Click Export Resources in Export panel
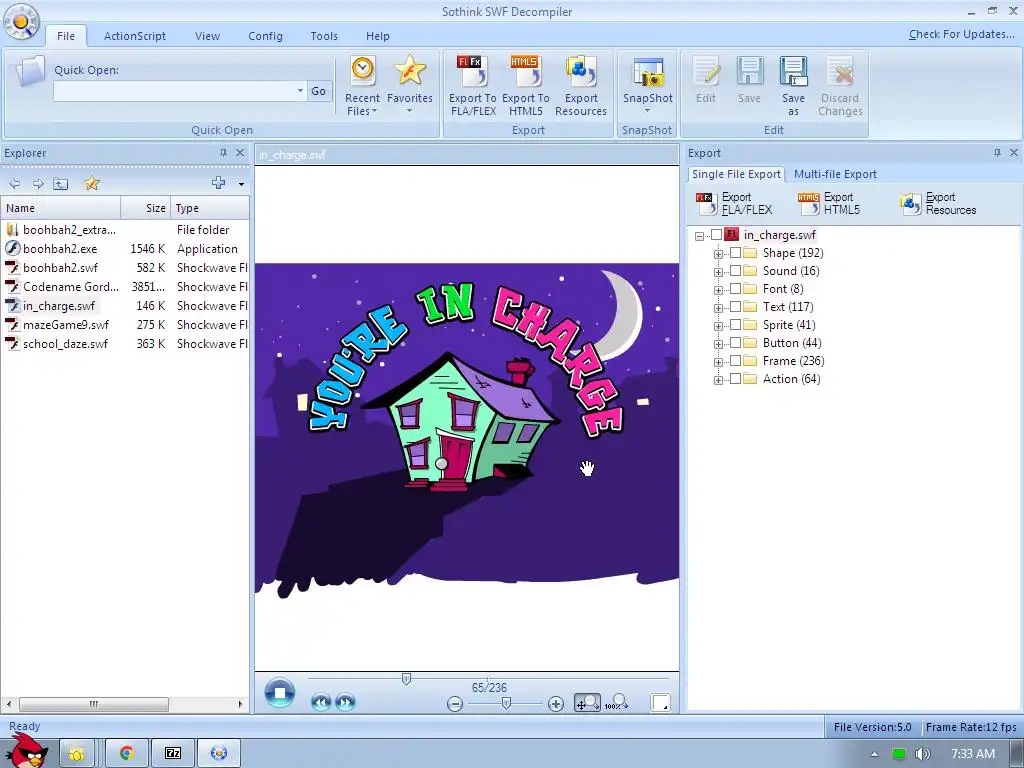Viewport: 1024px width, 768px height. click(938, 204)
